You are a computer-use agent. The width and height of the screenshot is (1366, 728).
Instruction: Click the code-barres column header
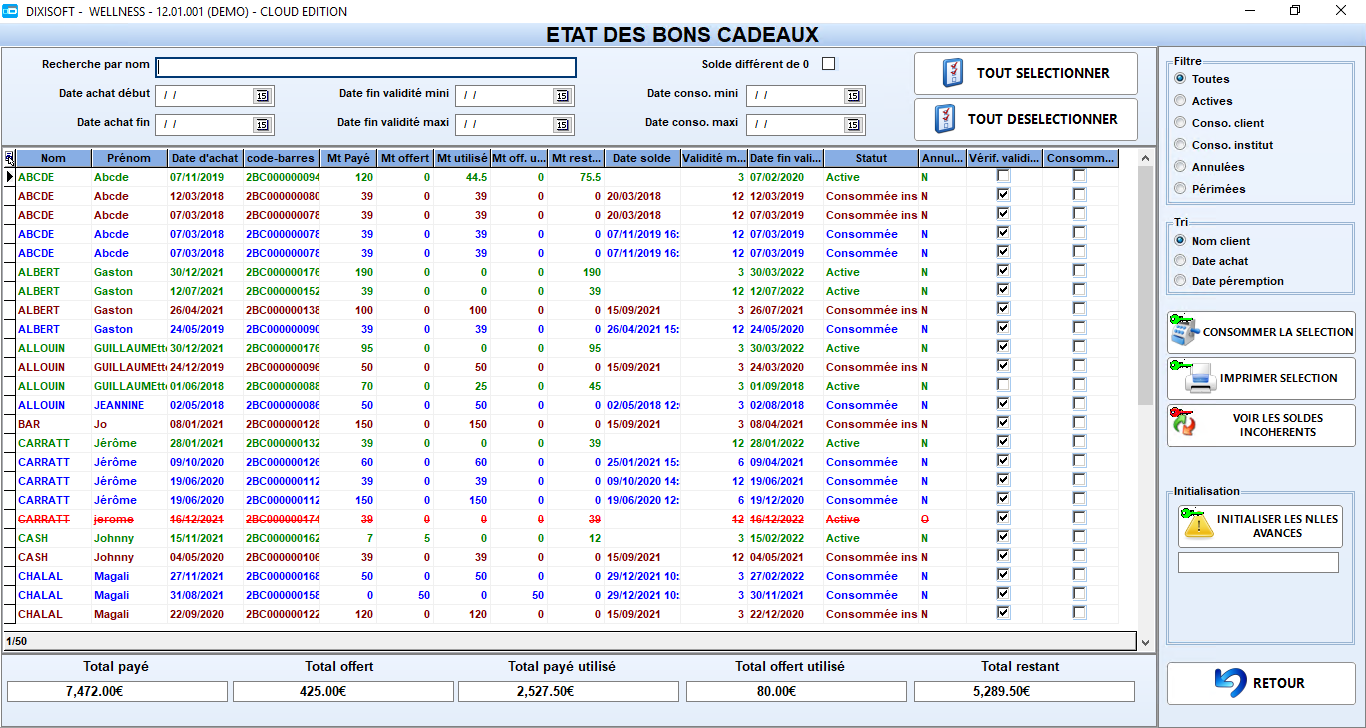[x=282, y=158]
